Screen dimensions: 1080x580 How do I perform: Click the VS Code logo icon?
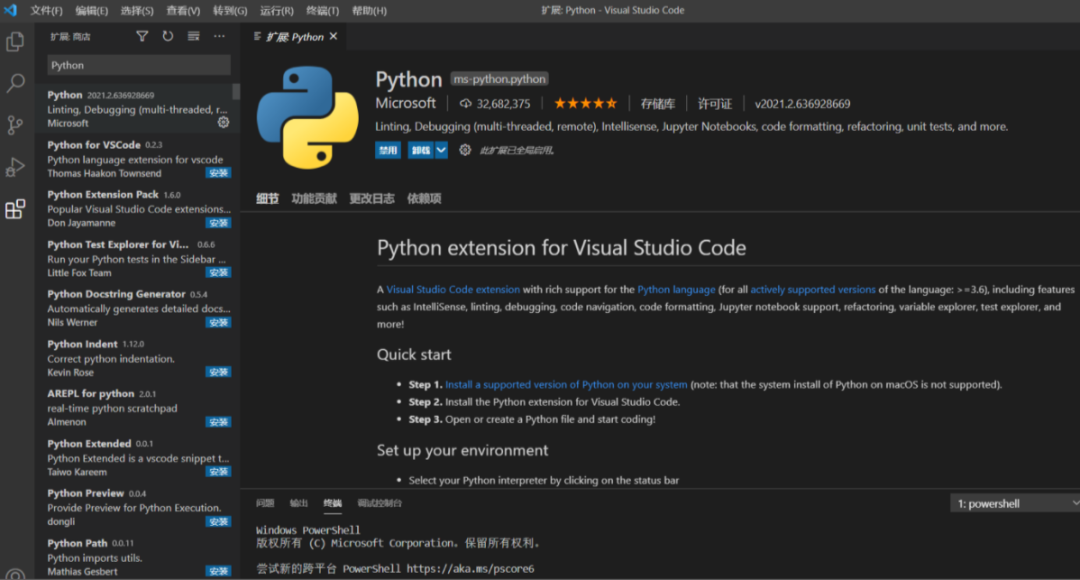(x=10, y=10)
